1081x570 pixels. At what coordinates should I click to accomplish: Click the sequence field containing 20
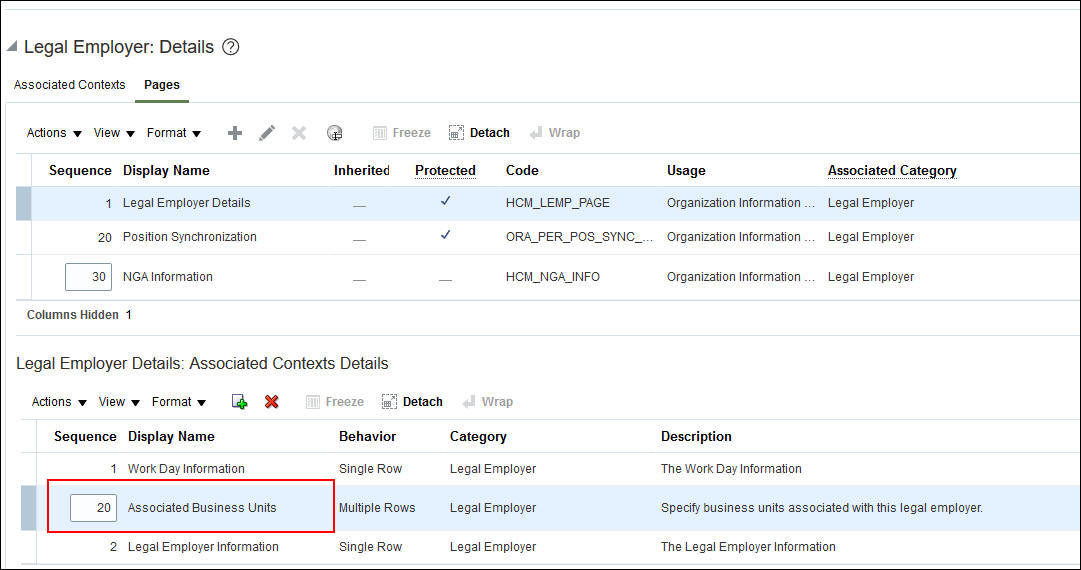[93, 507]
